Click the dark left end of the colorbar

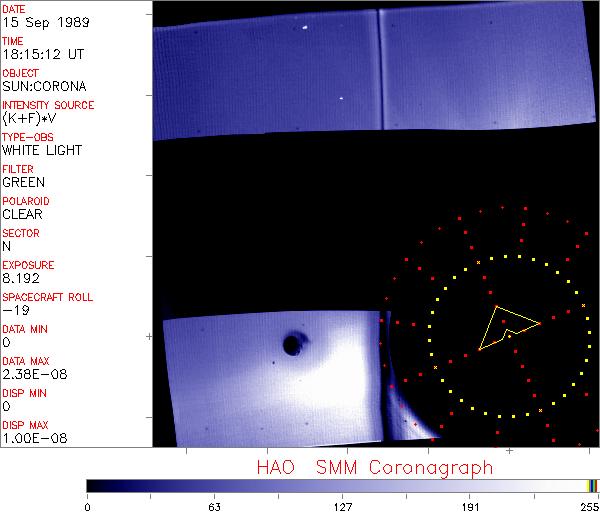[x=95, y=486]
